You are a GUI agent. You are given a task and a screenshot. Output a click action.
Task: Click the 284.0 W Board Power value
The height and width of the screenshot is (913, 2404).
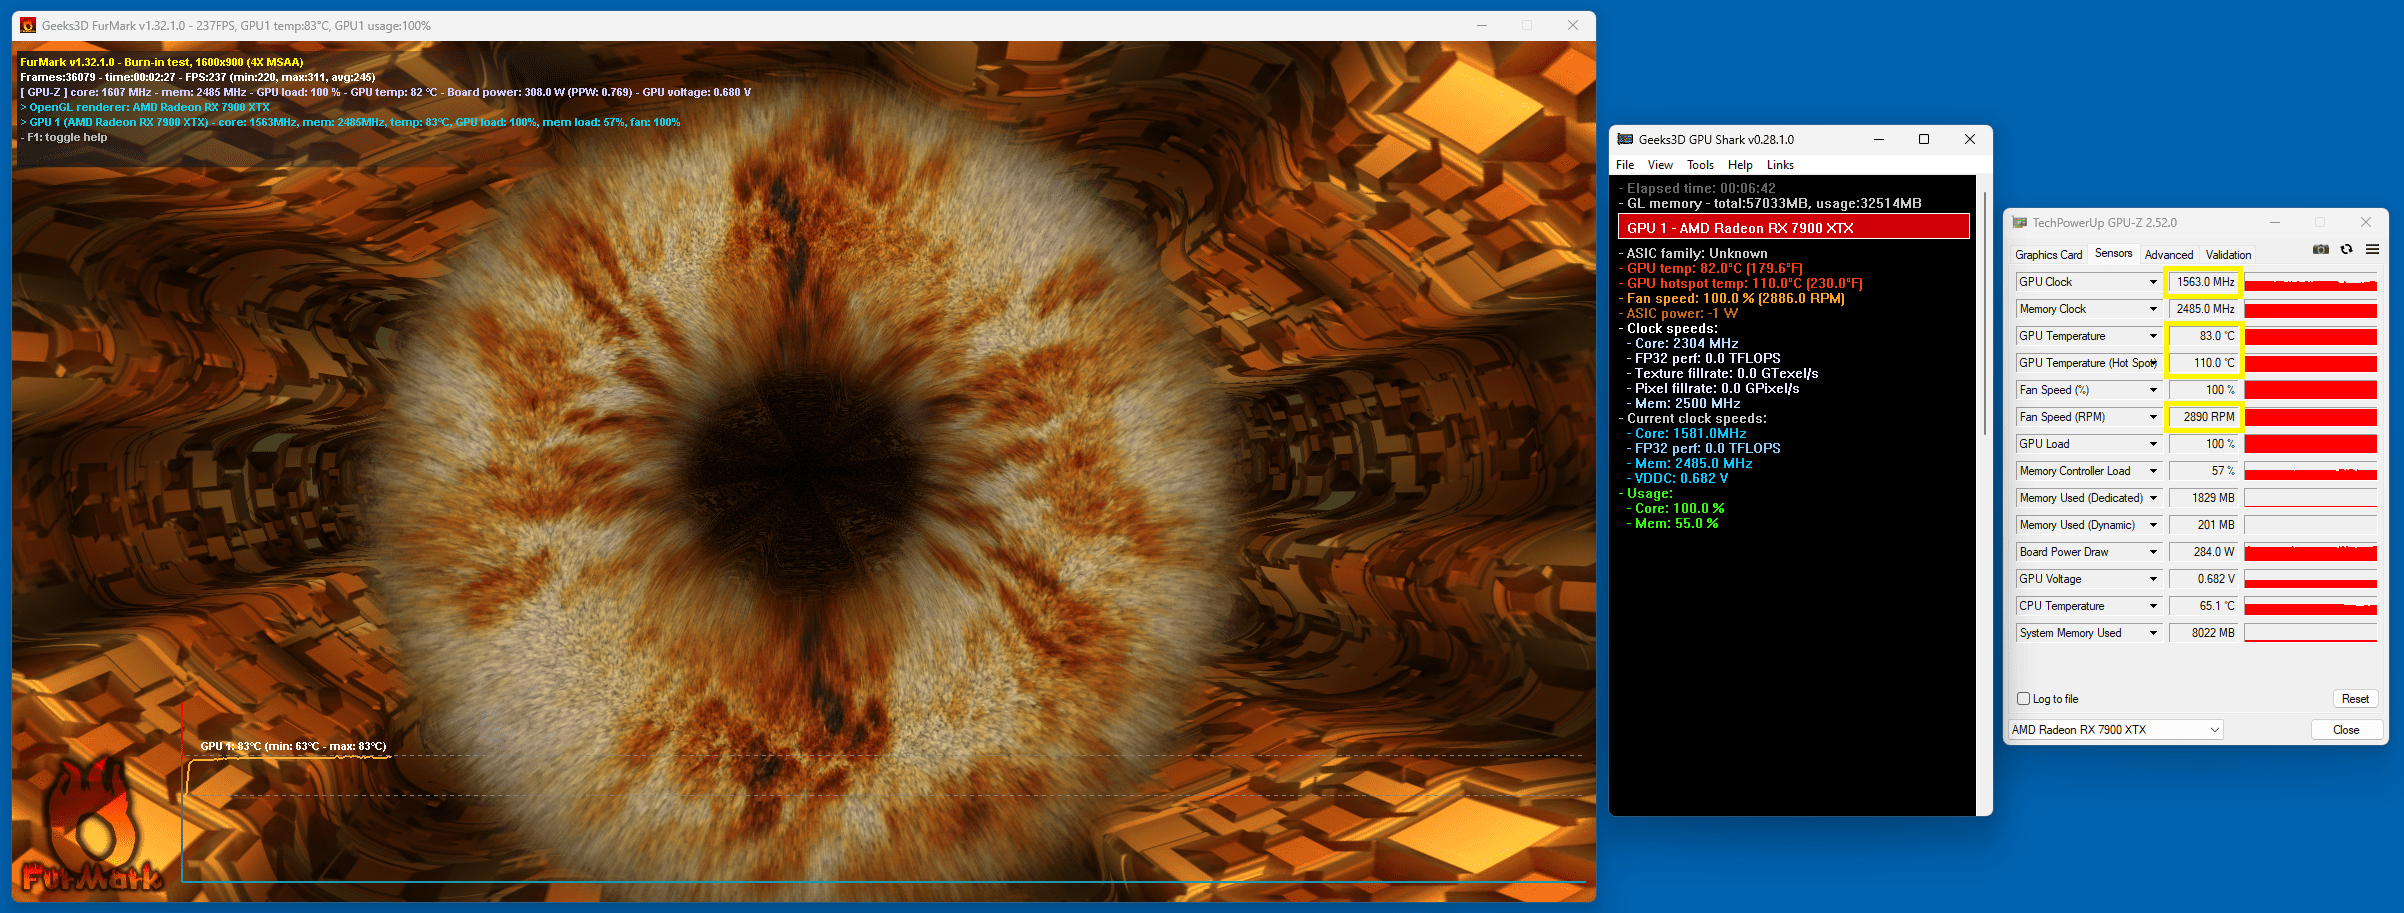tap(2203, 552)
